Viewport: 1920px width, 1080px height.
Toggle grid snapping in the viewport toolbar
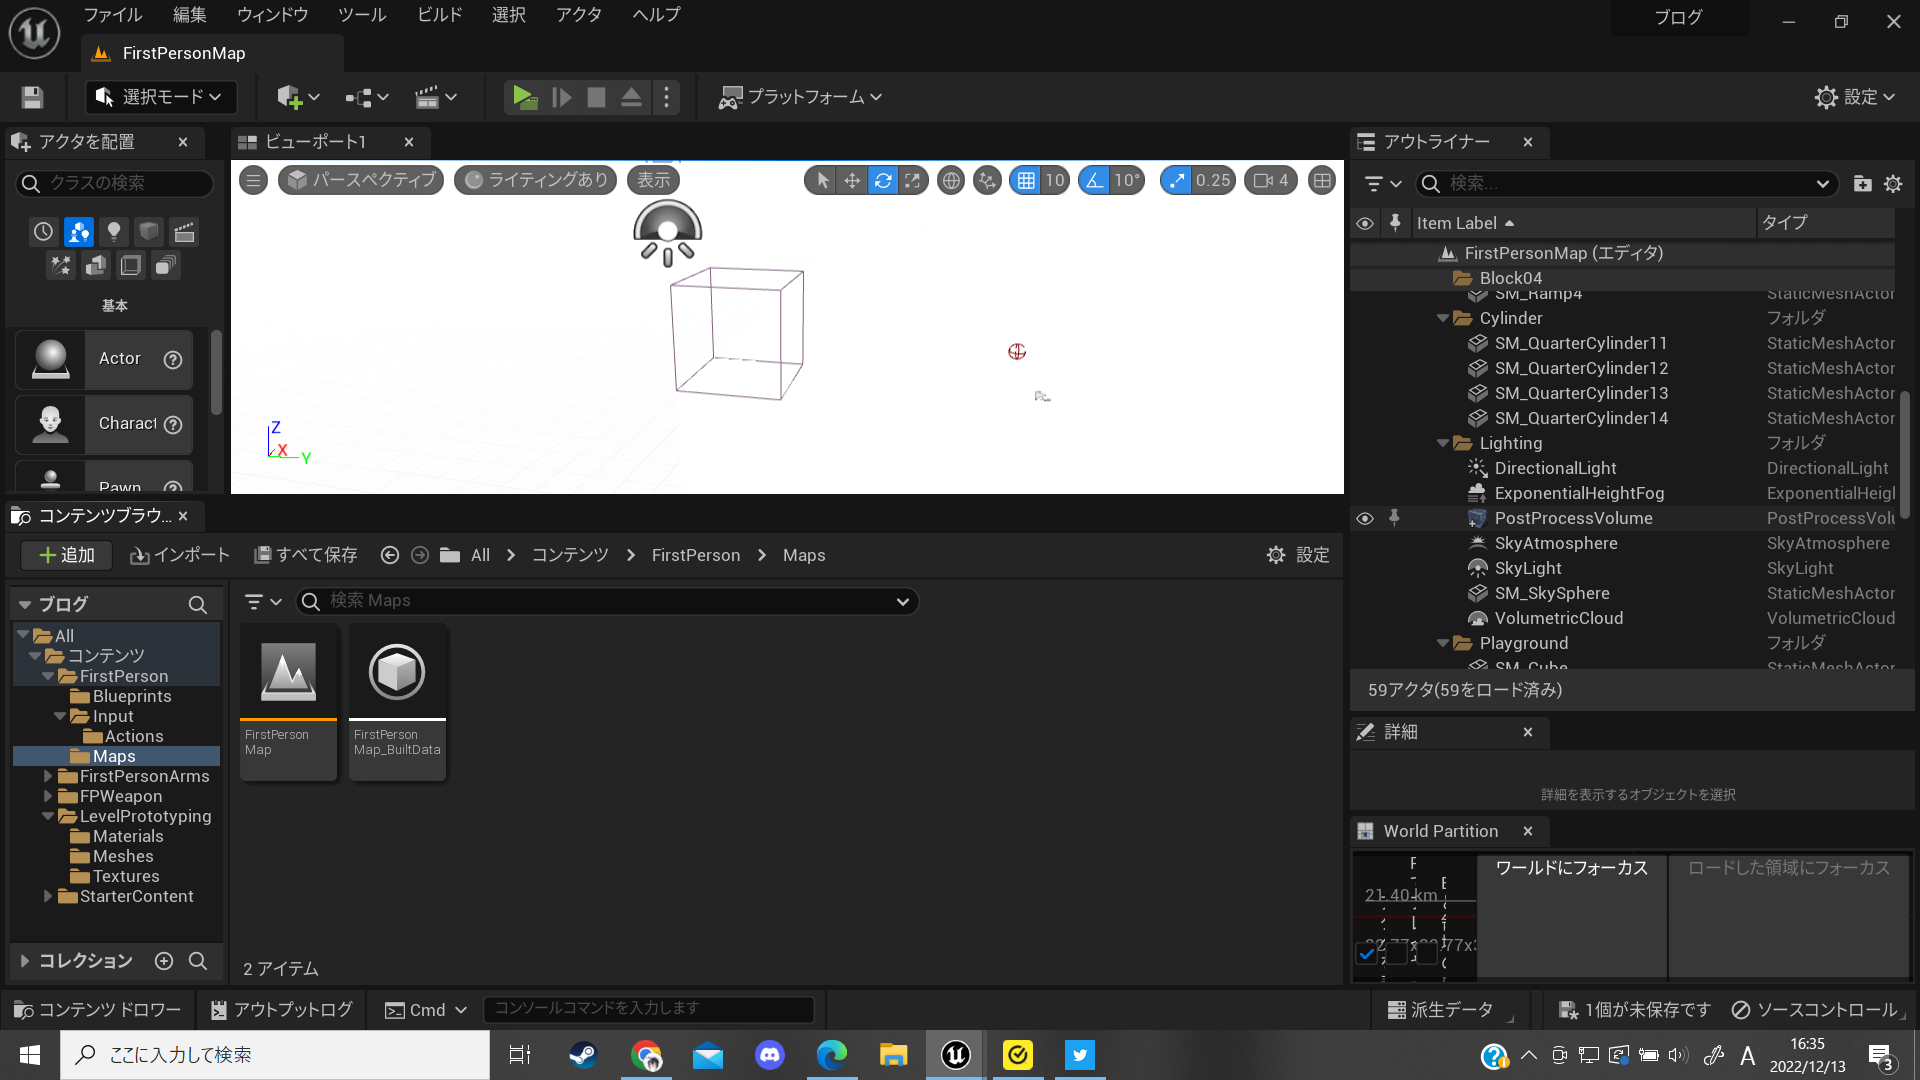point(1026,180)
